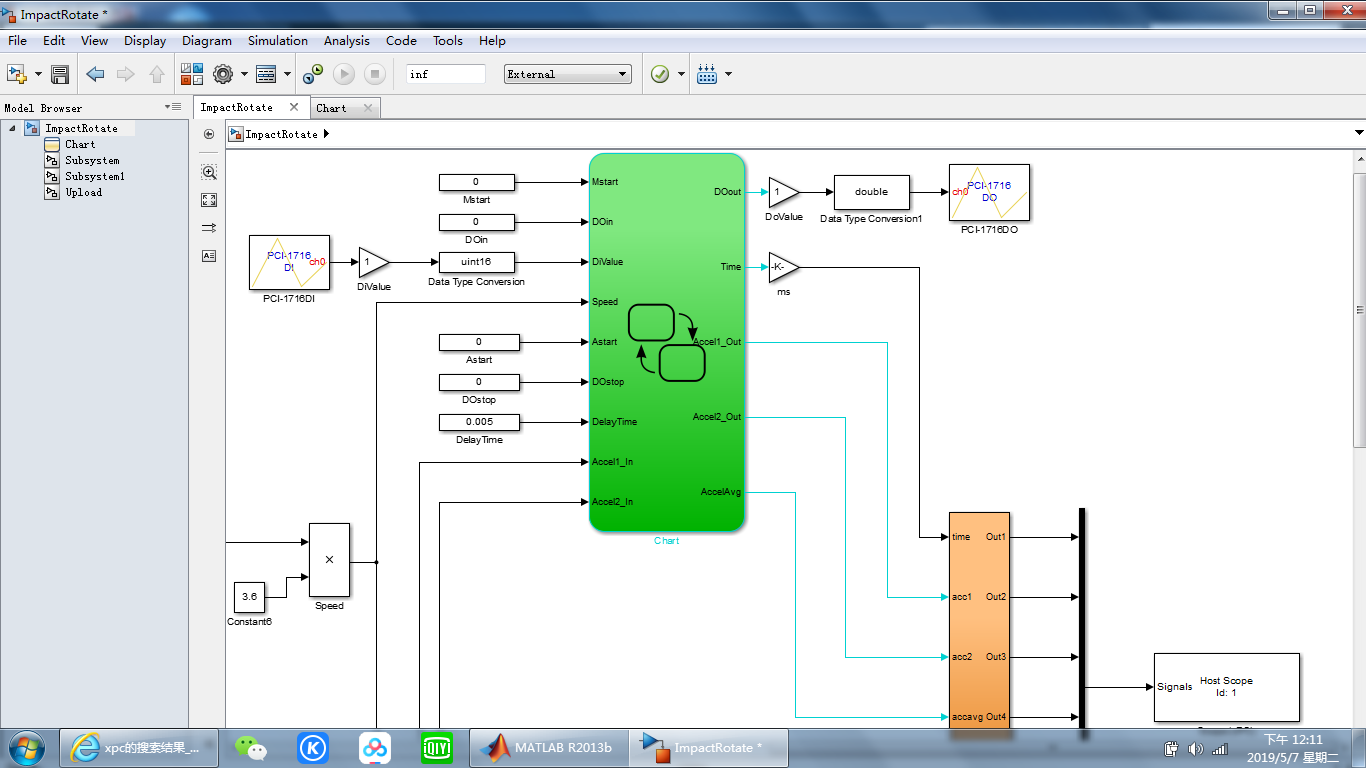Open Model Configuration Parameters gear icon
This screenshot has width=1366, height=768.
[x=222, y=74]
